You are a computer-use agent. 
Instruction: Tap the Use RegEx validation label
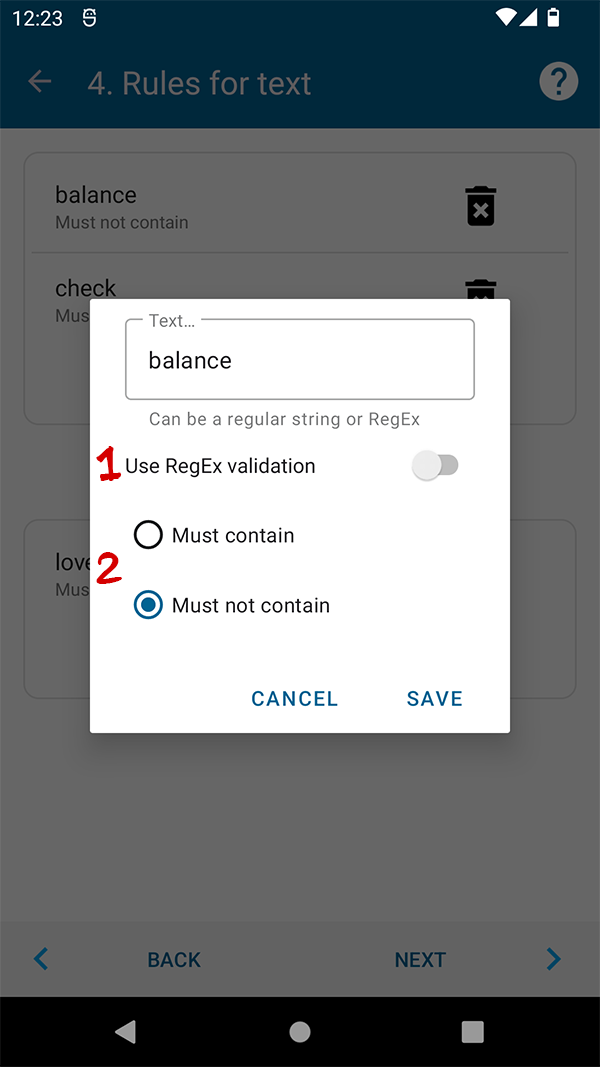coord(220,466)
